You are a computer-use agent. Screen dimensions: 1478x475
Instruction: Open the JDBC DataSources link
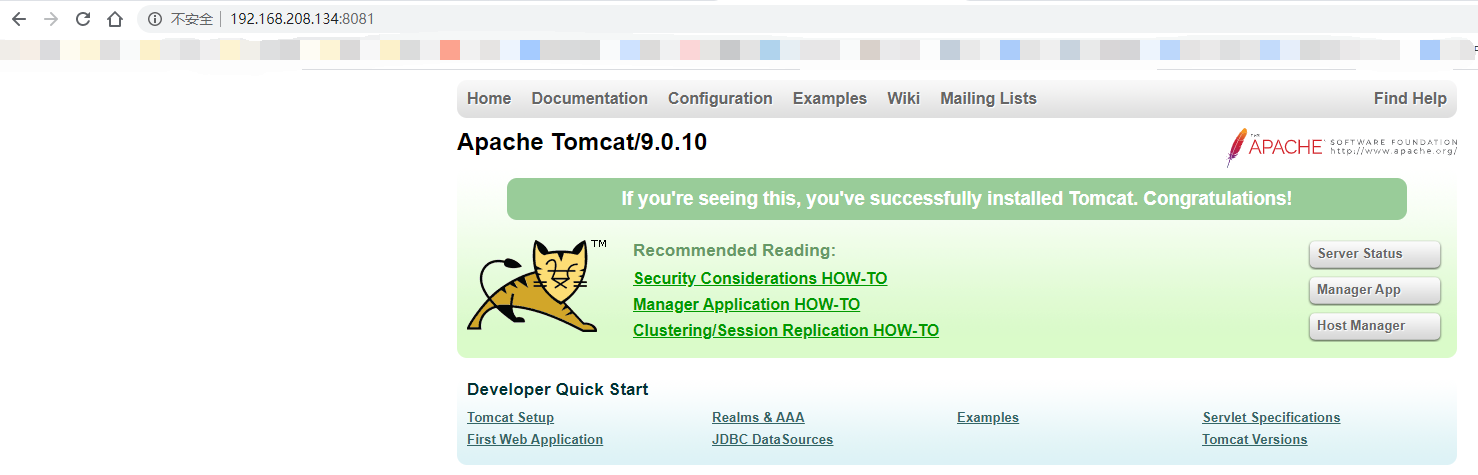[772, 439]
